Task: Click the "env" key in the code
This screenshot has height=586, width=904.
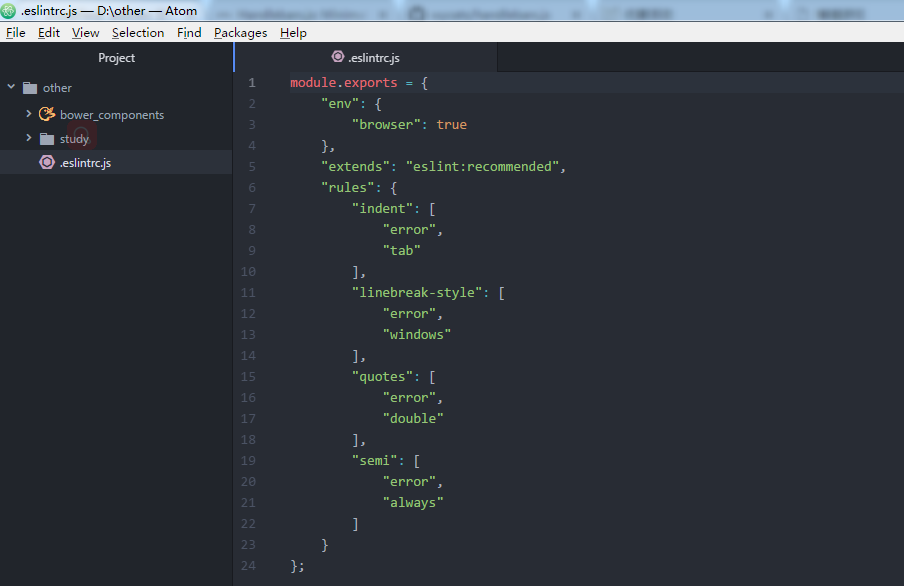Action: (340, 104)
